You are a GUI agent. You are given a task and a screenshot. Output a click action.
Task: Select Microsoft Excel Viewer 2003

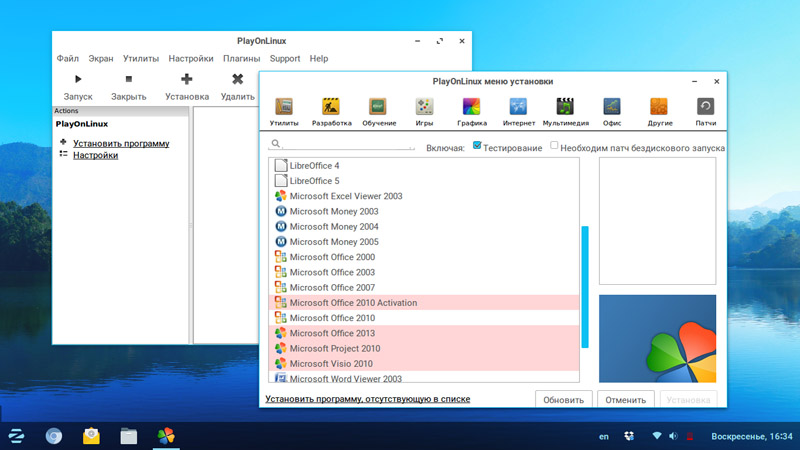tap(424, 196)
